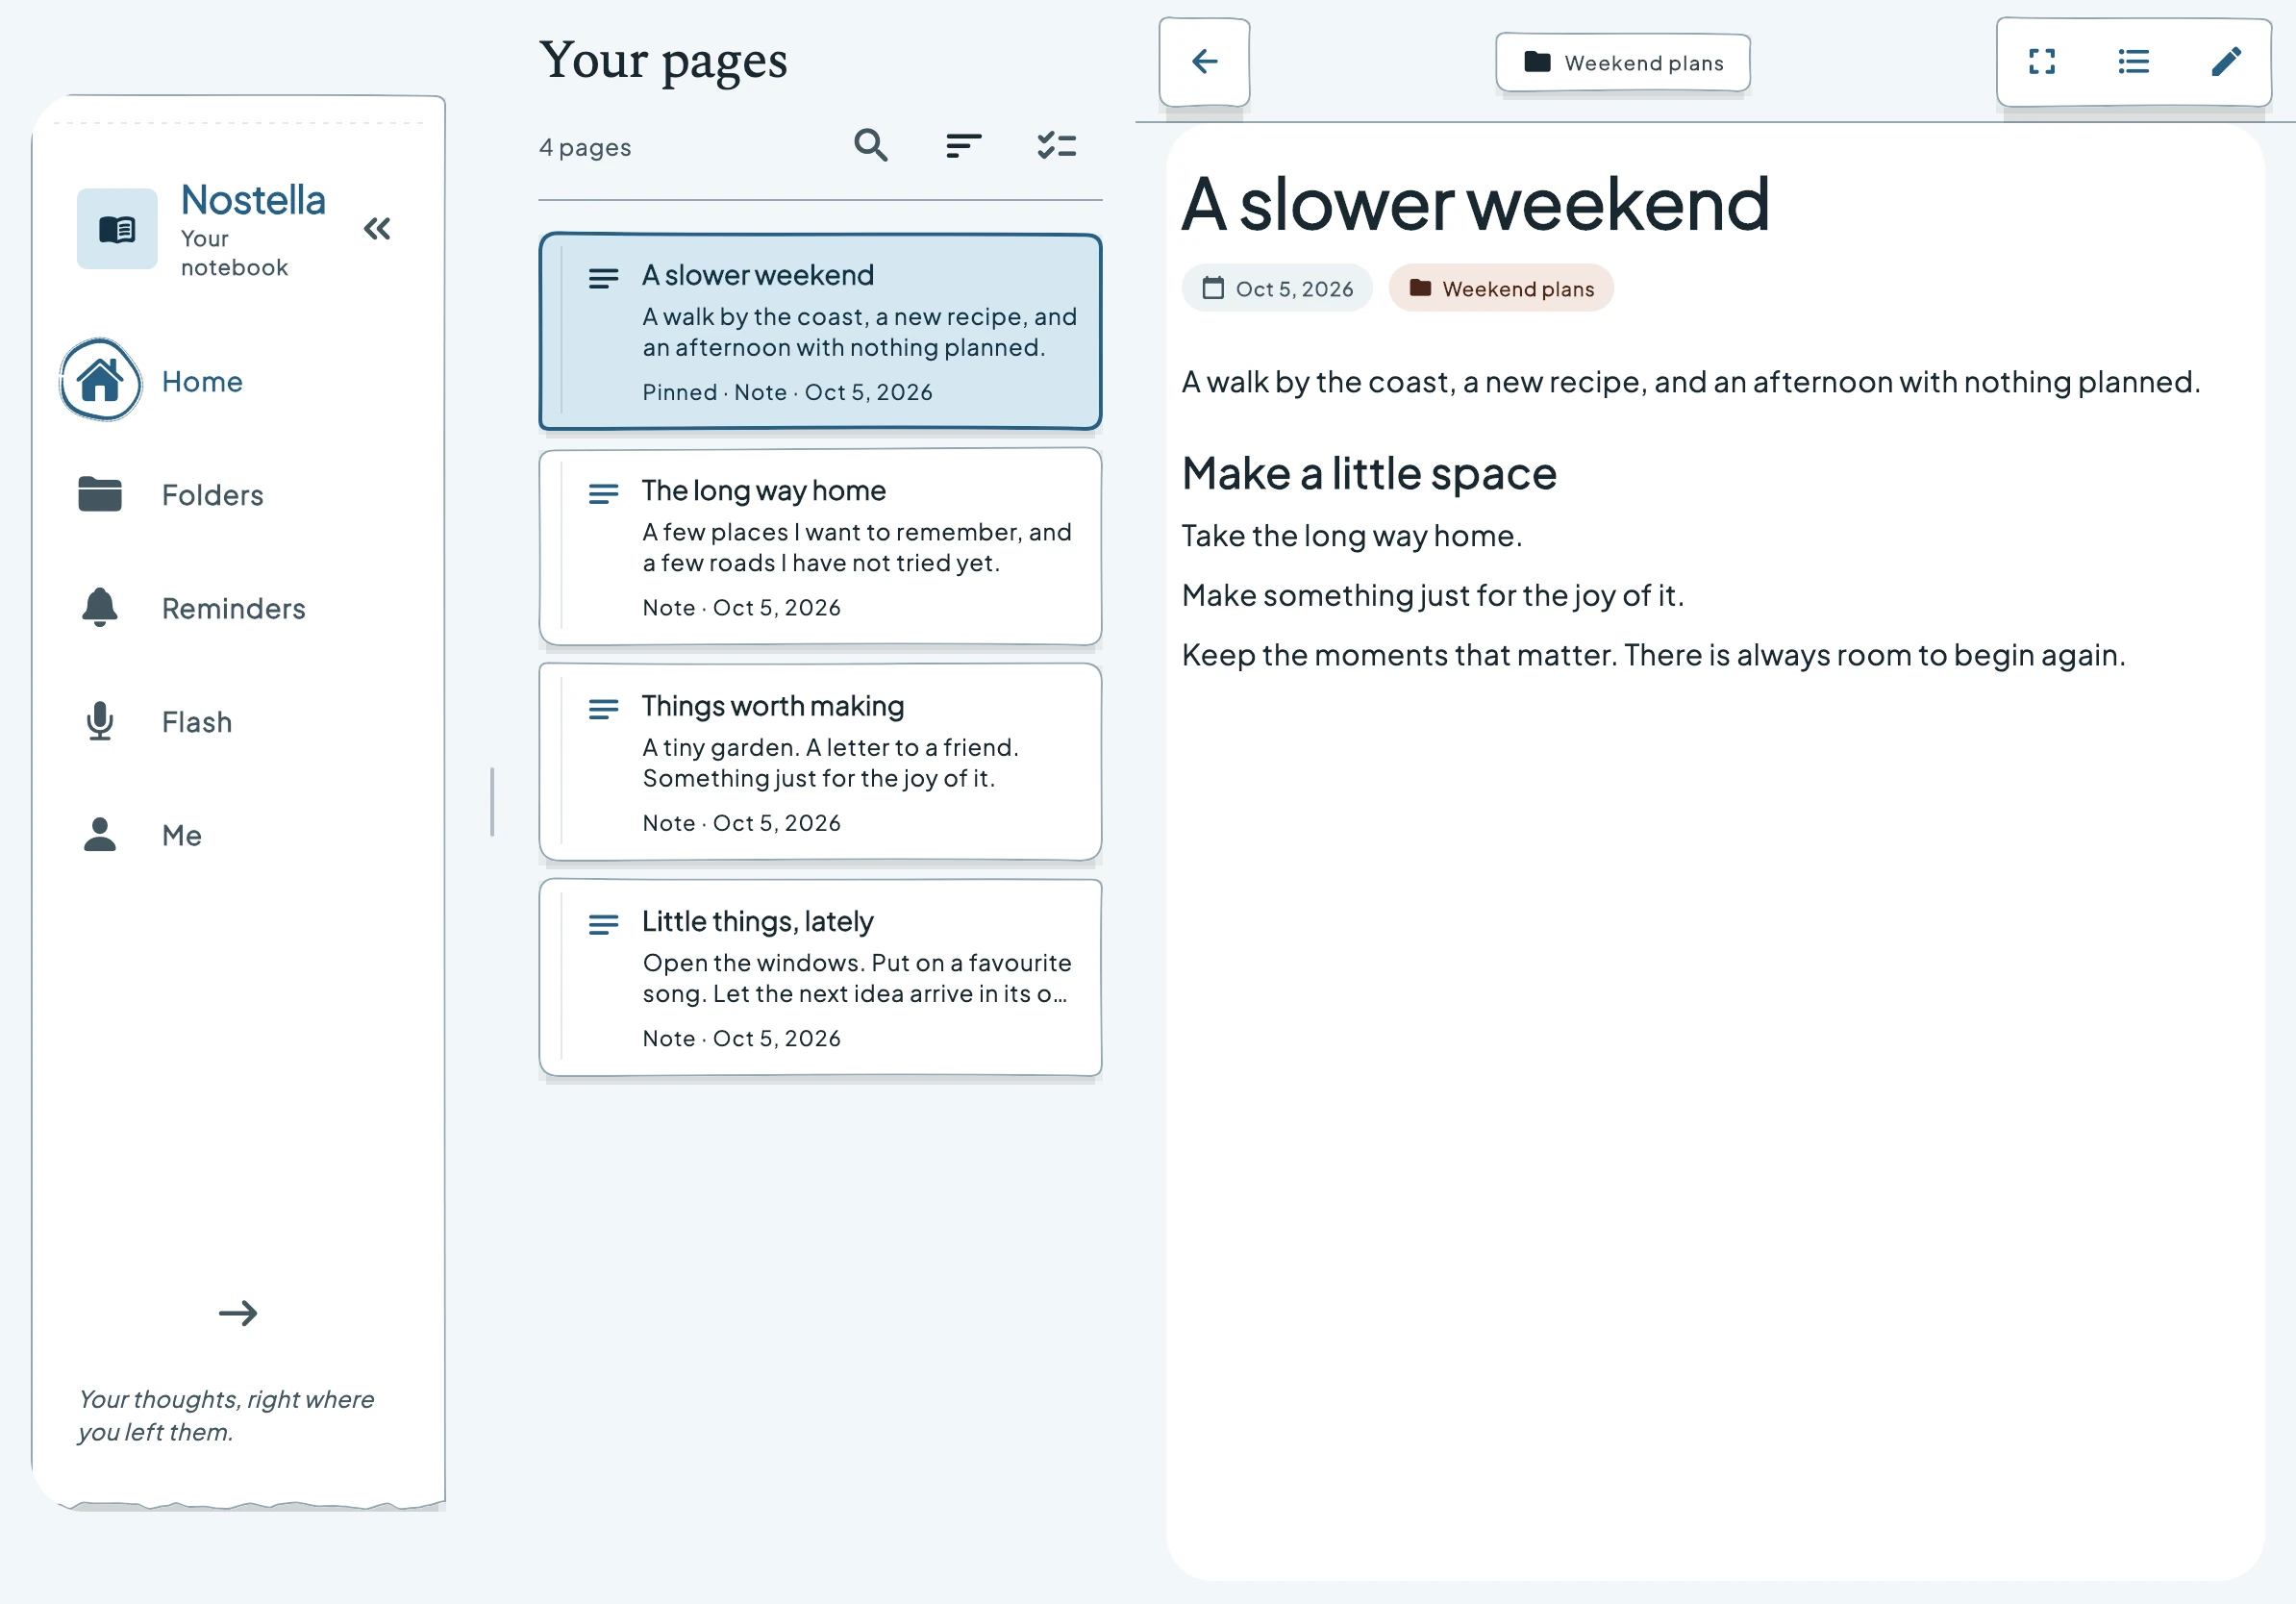Click the Weekend plans folder tag chip
Screen dimensions: 2296x1604
click(x=1501, y=288)
